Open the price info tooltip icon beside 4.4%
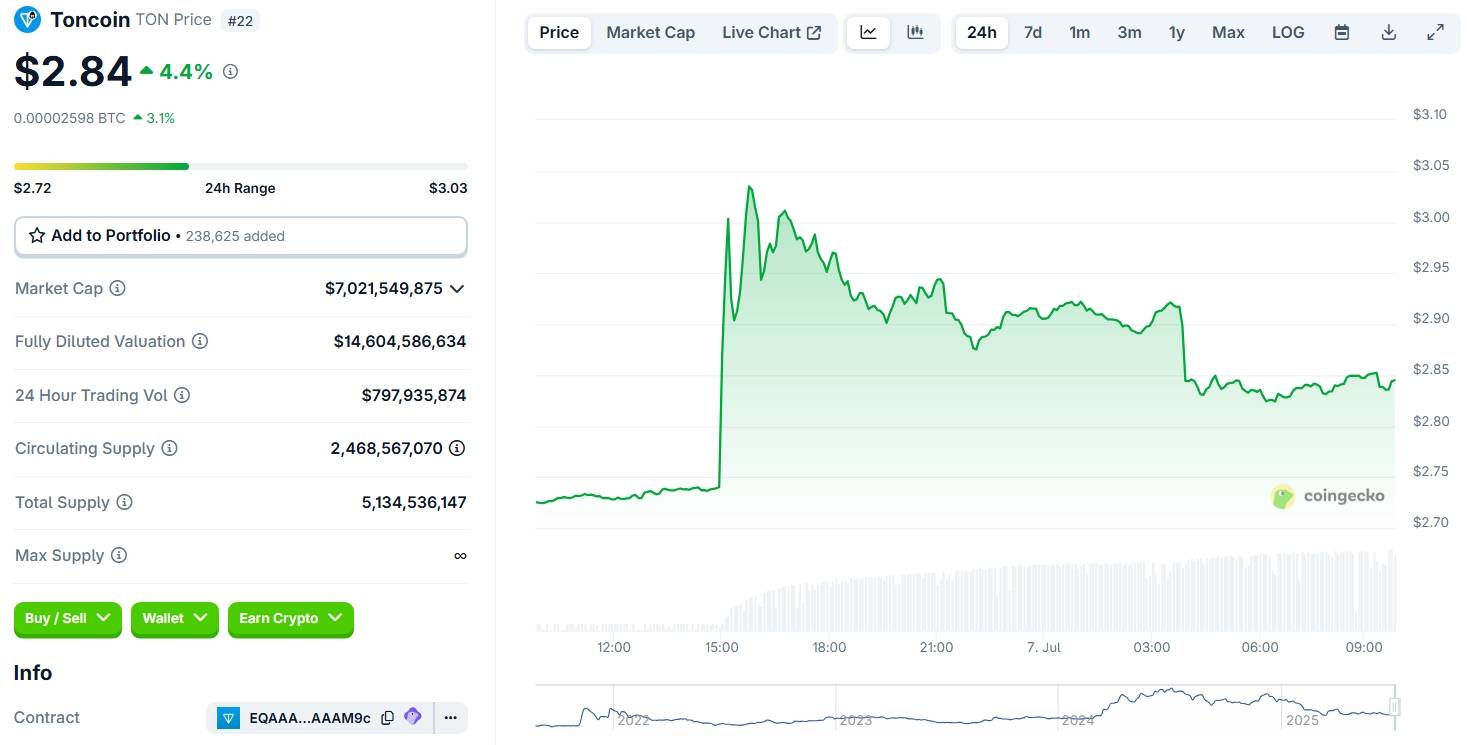Image resolution: width=1467 pixels, height=745 pixels. [230, 72]
